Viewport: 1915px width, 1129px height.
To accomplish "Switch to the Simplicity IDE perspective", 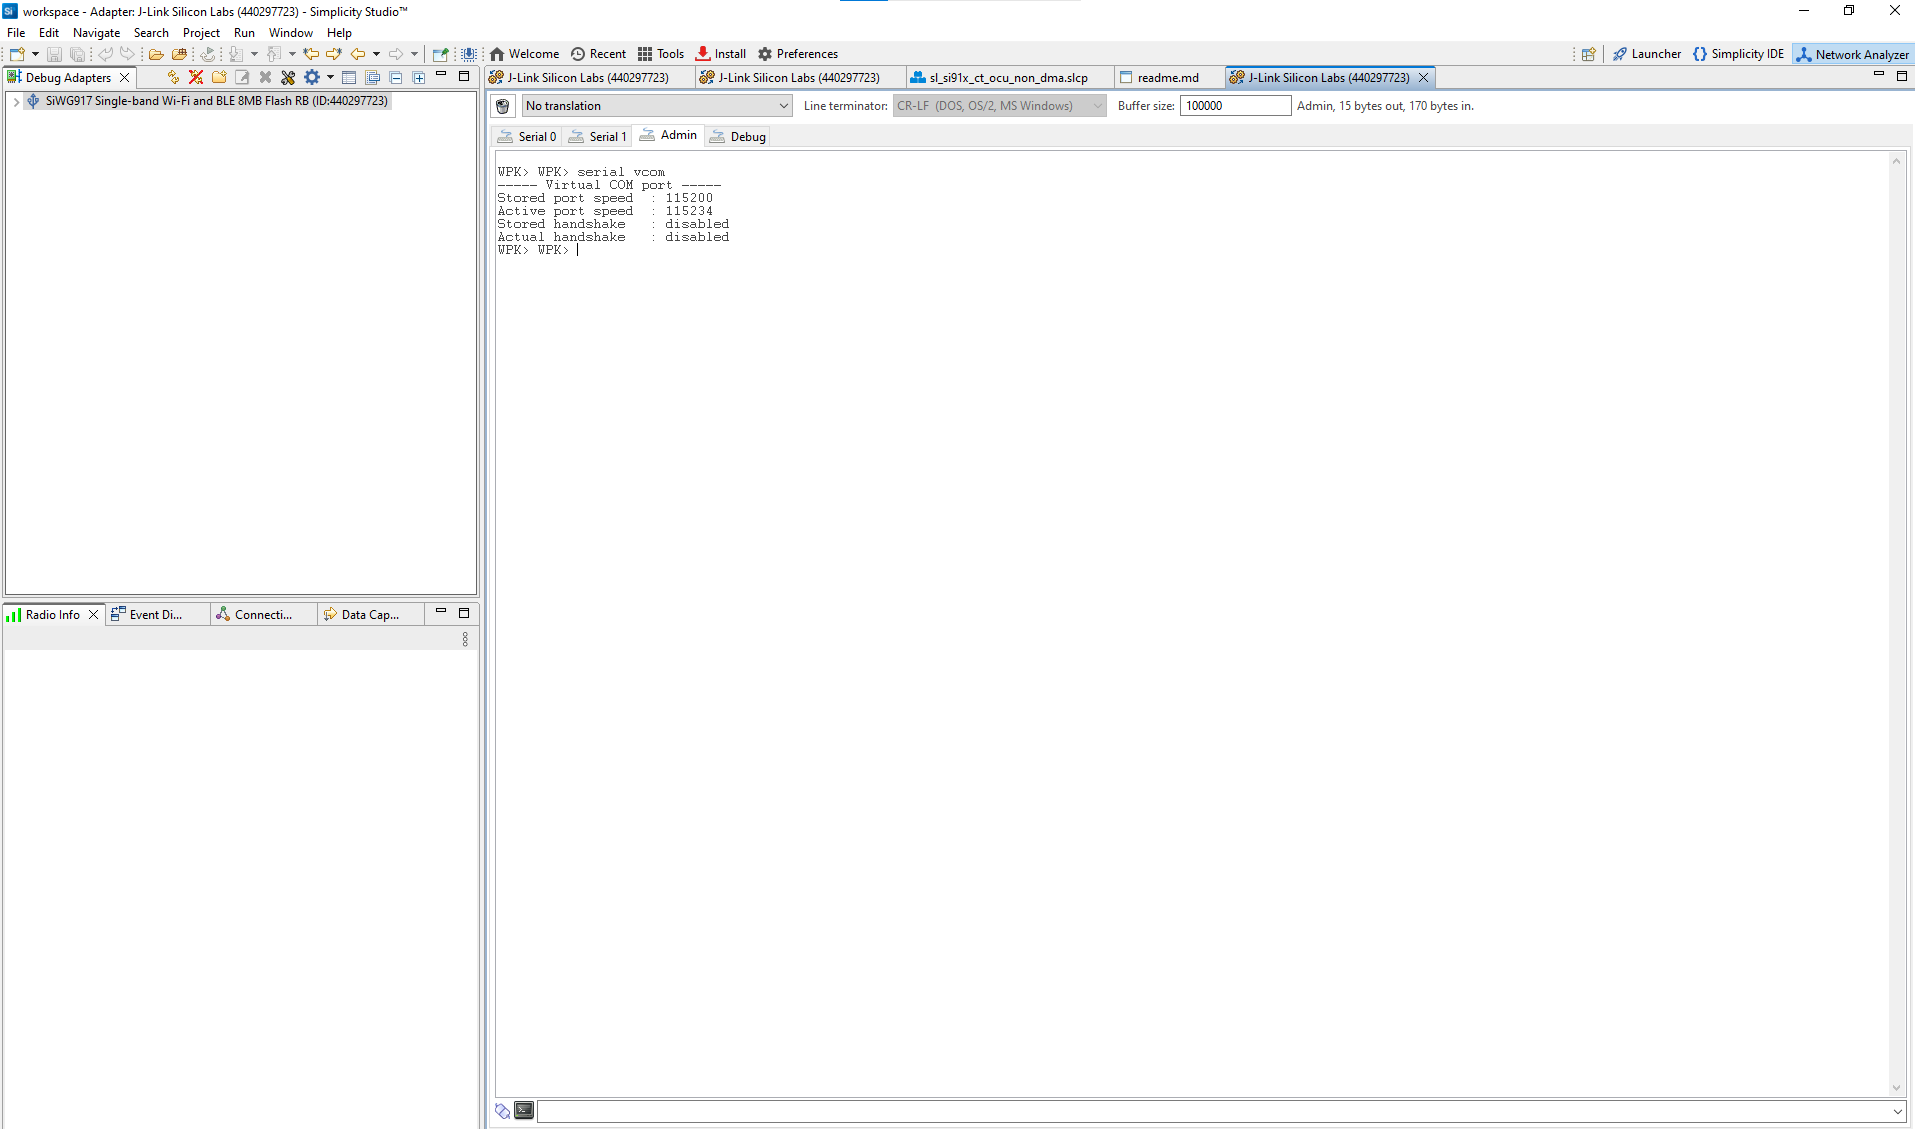I will [1738, 54].
